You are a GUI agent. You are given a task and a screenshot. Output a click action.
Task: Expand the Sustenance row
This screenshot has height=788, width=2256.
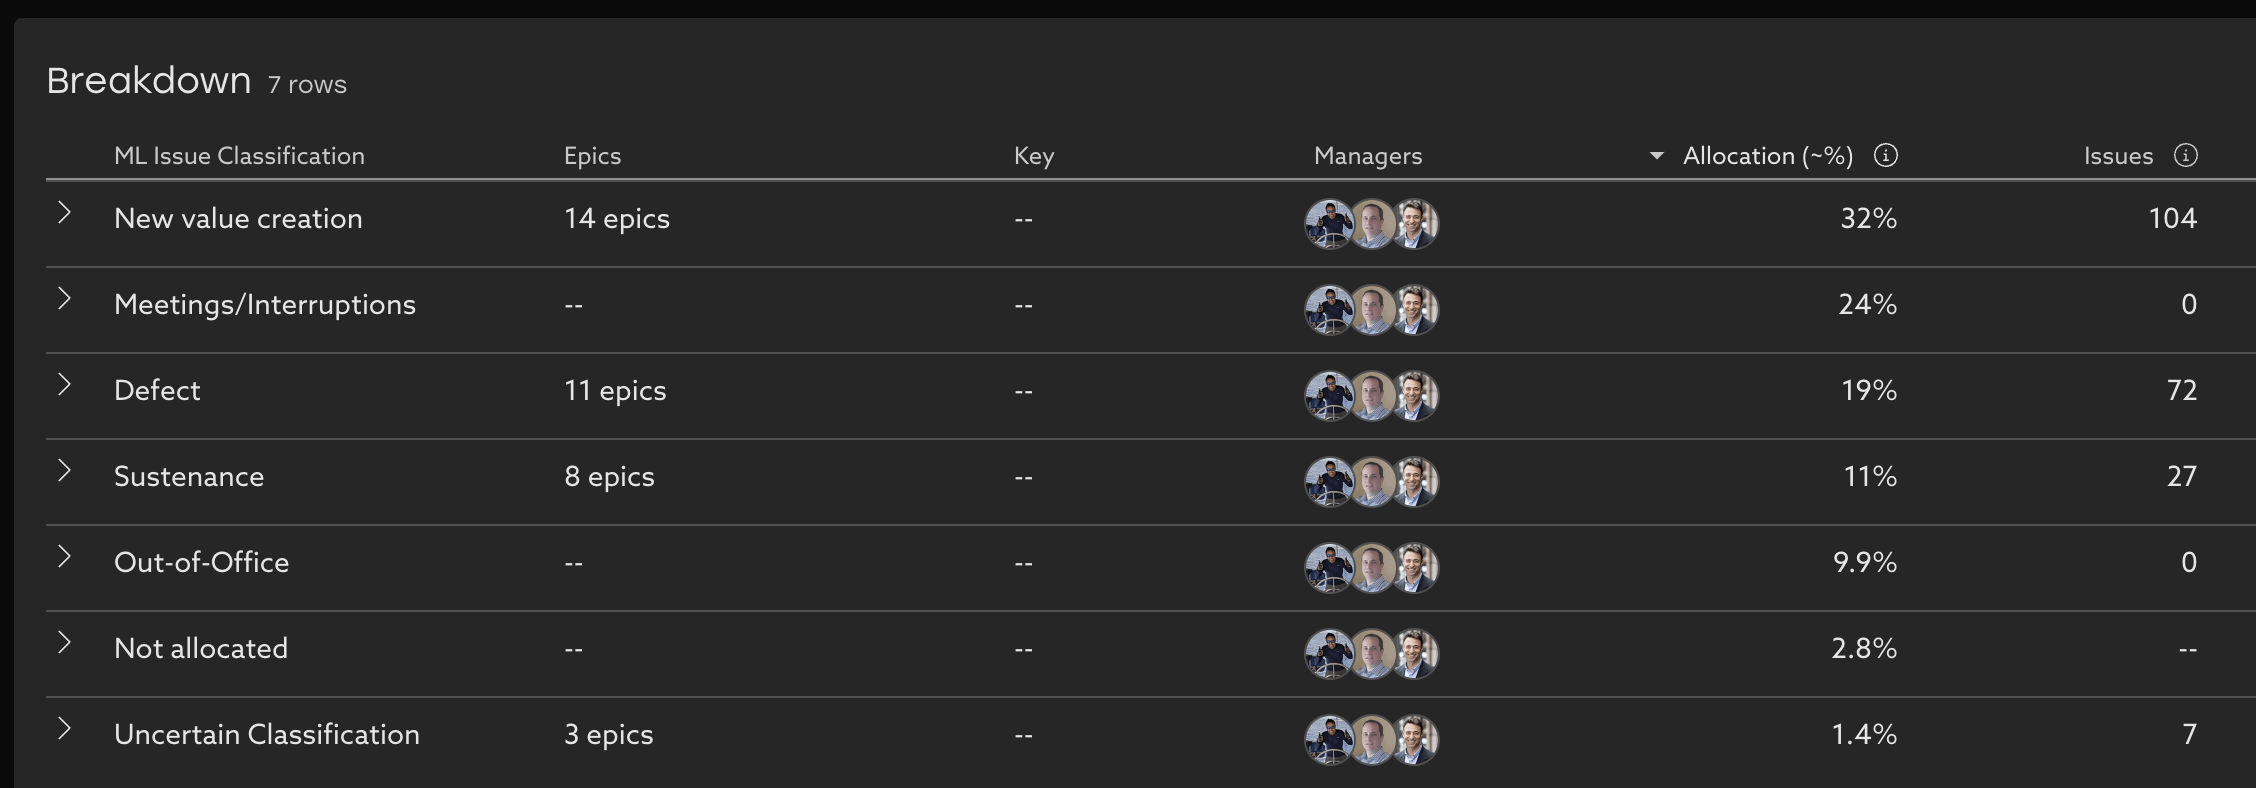[x=64, y=470]
